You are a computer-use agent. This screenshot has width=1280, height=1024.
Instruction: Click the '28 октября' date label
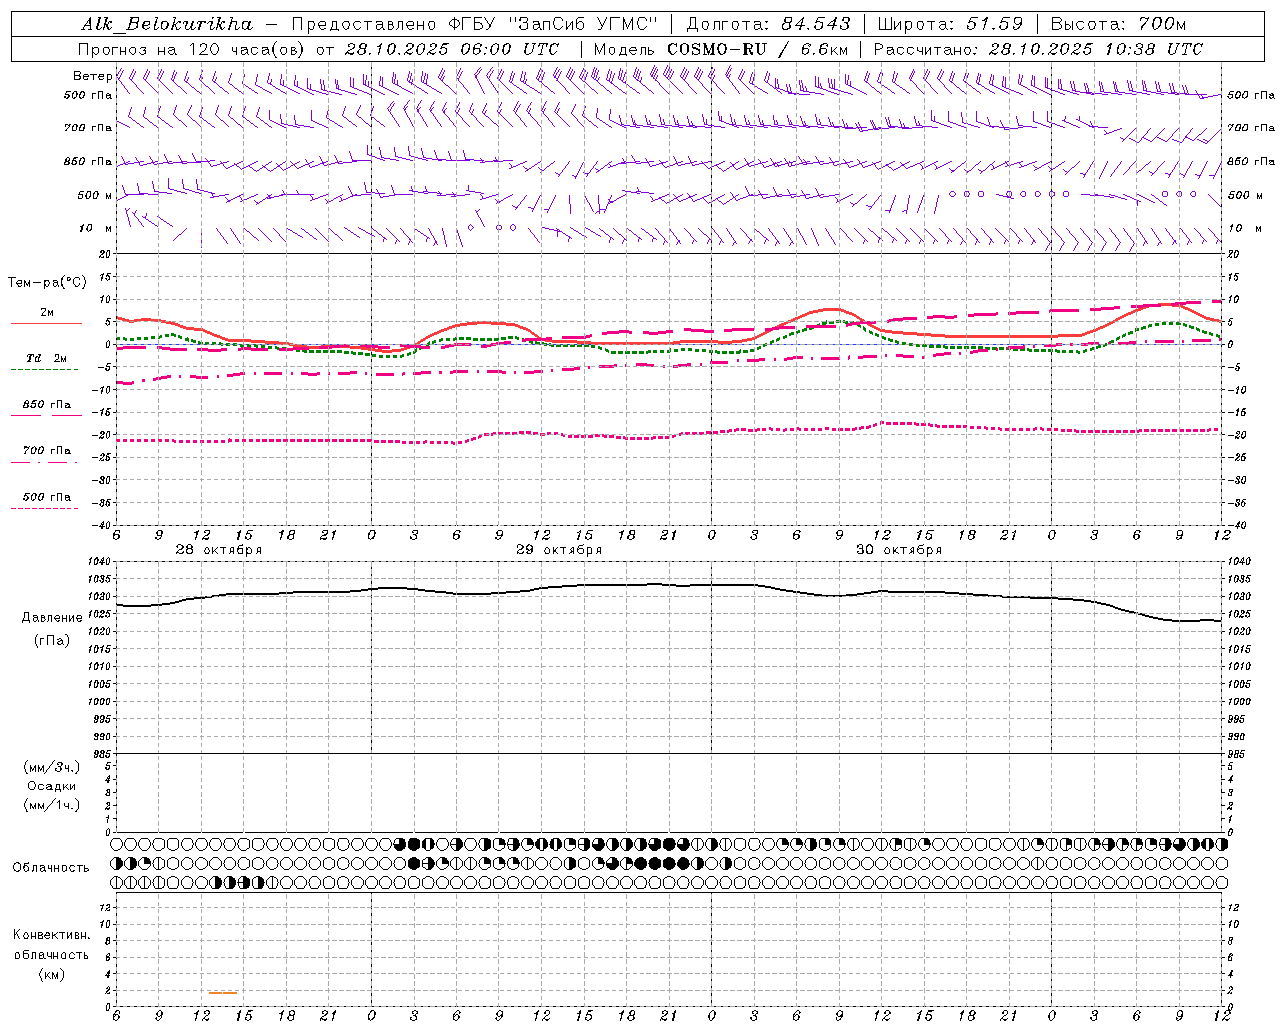tap(219, 550)
